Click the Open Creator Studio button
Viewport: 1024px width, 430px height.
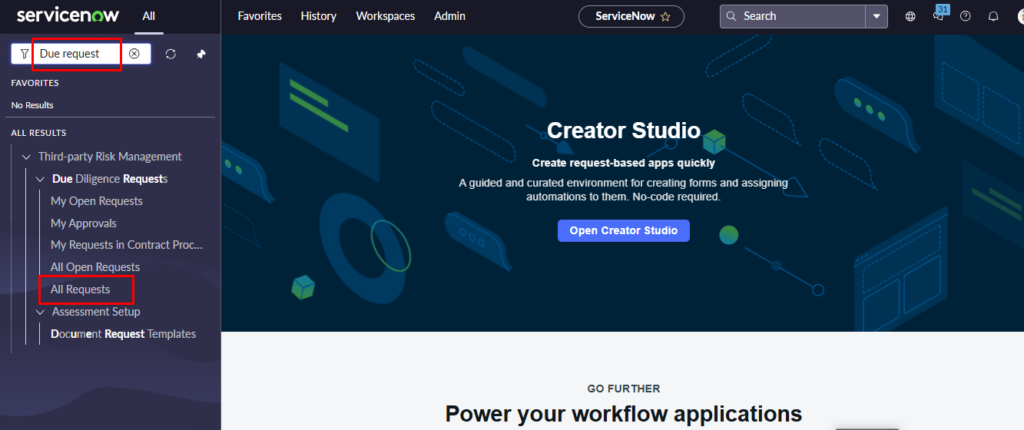[x=623, y=230]
